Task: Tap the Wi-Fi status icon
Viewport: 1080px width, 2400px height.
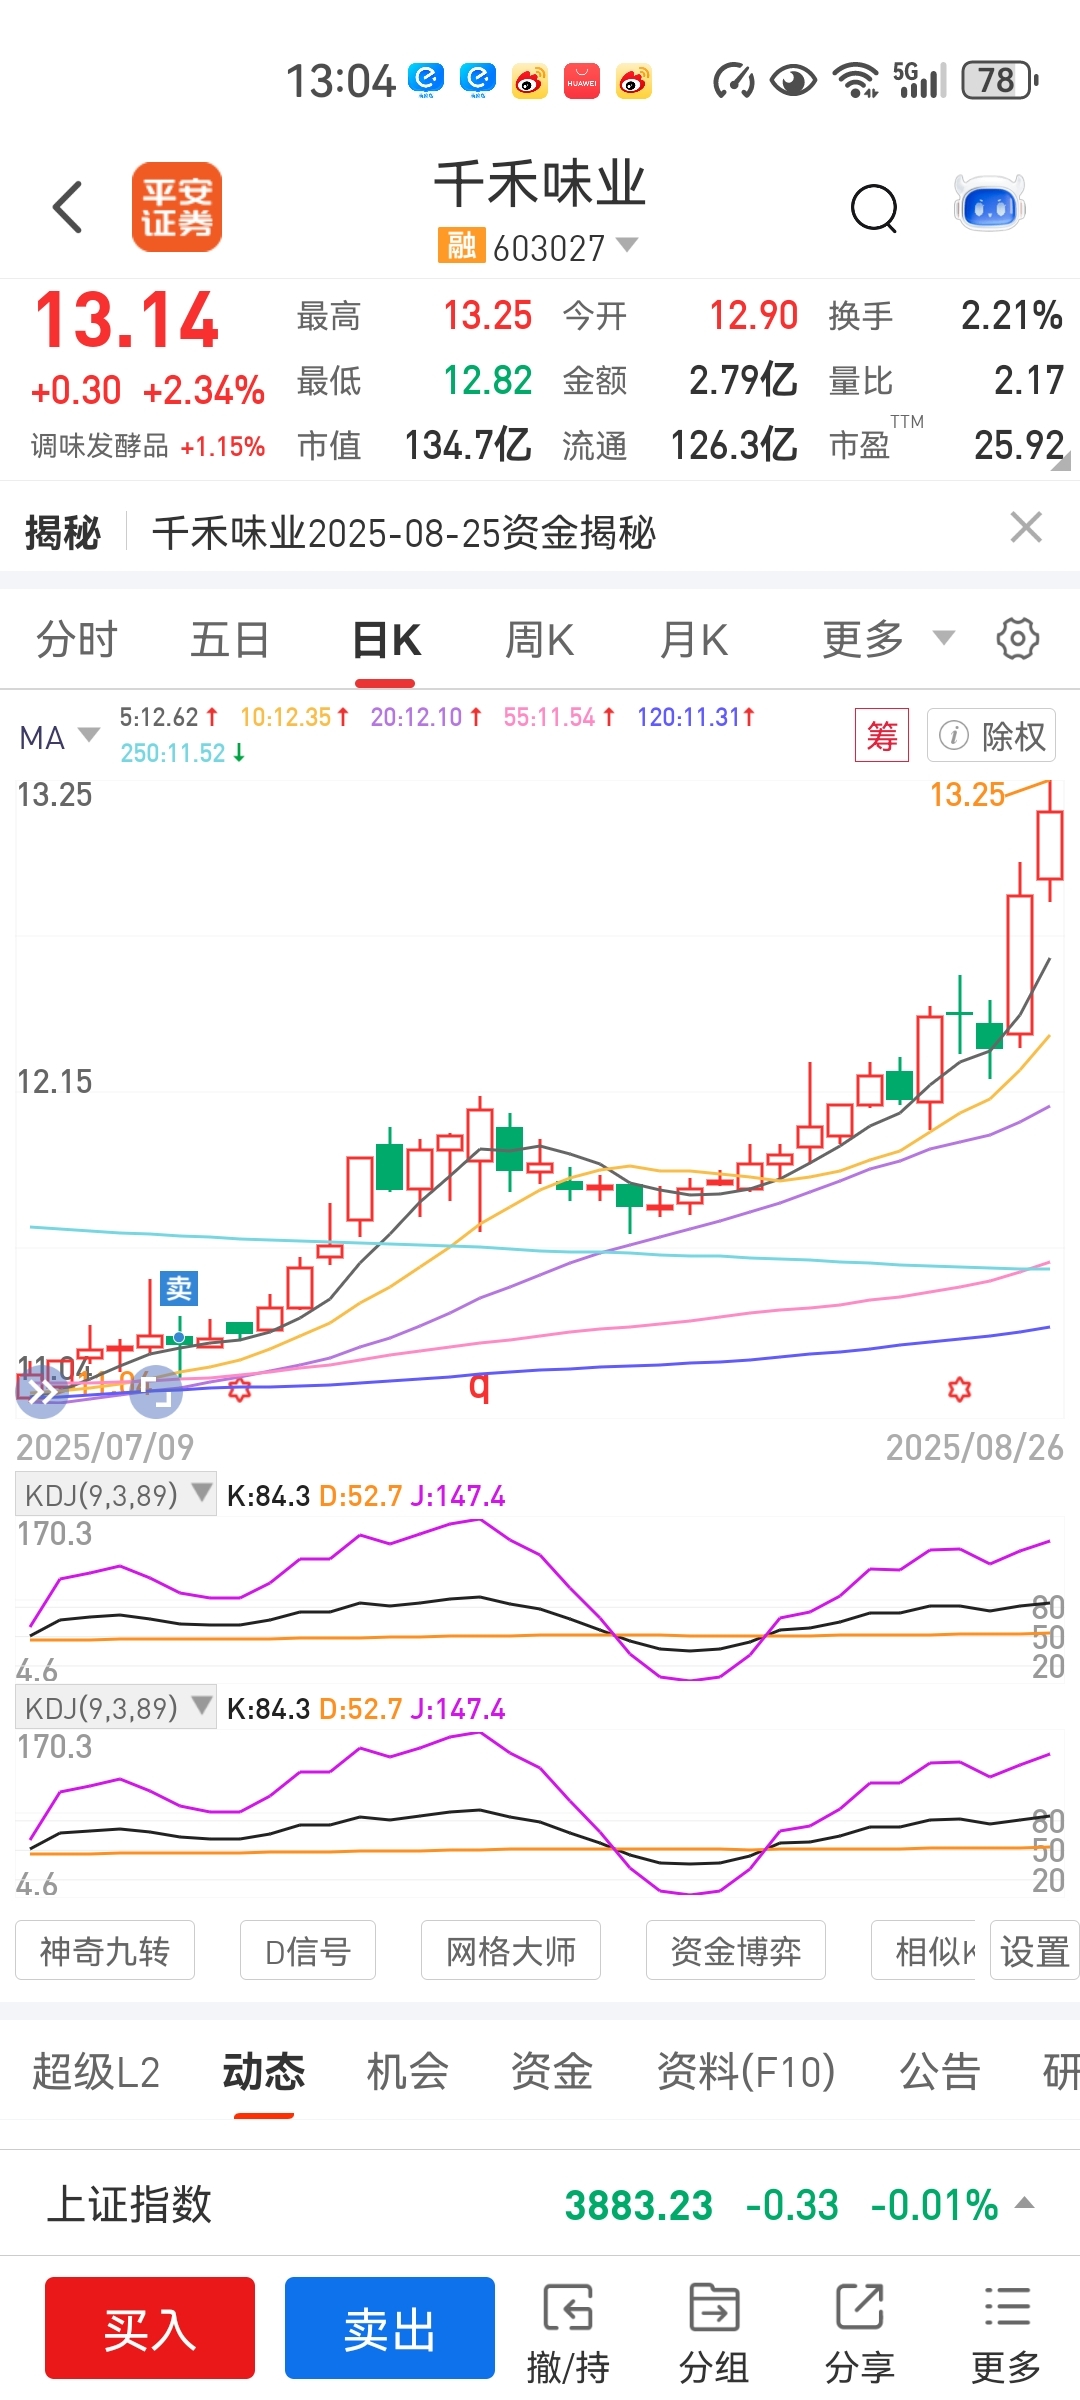Action: click(857, 80)
